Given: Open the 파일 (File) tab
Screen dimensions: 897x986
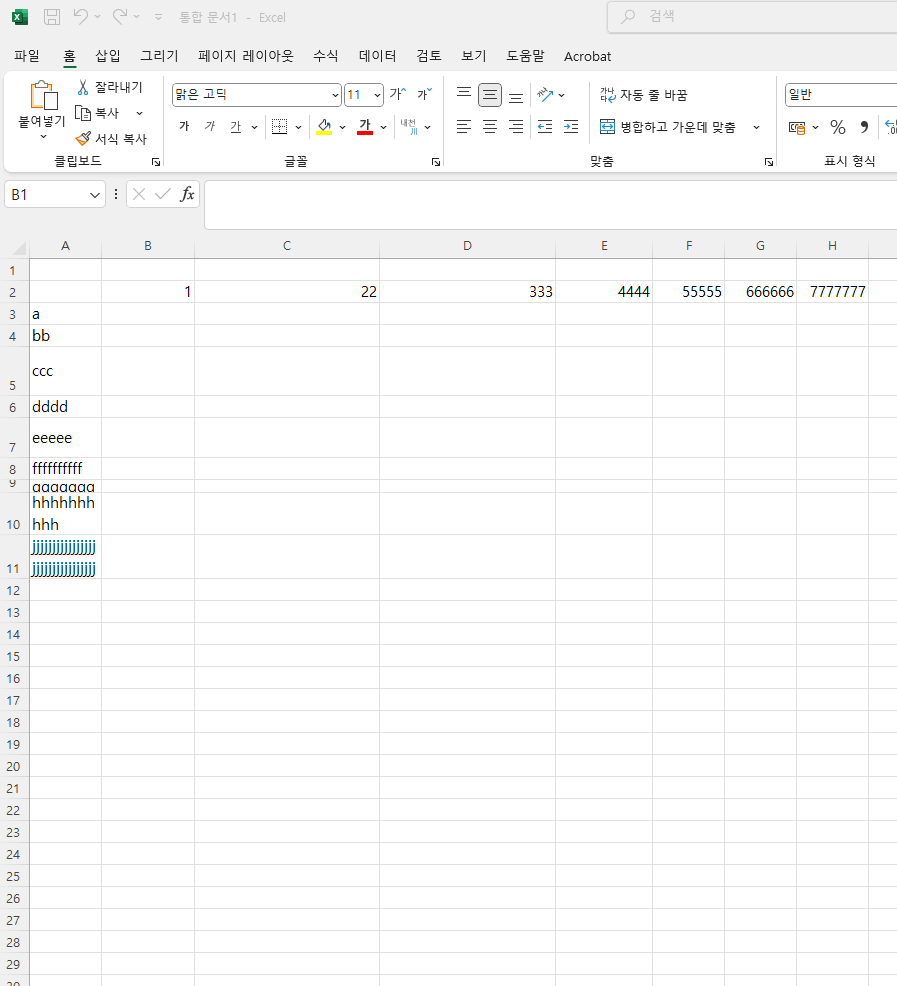Looking at the screenshot, I should [x=27, y=56].
